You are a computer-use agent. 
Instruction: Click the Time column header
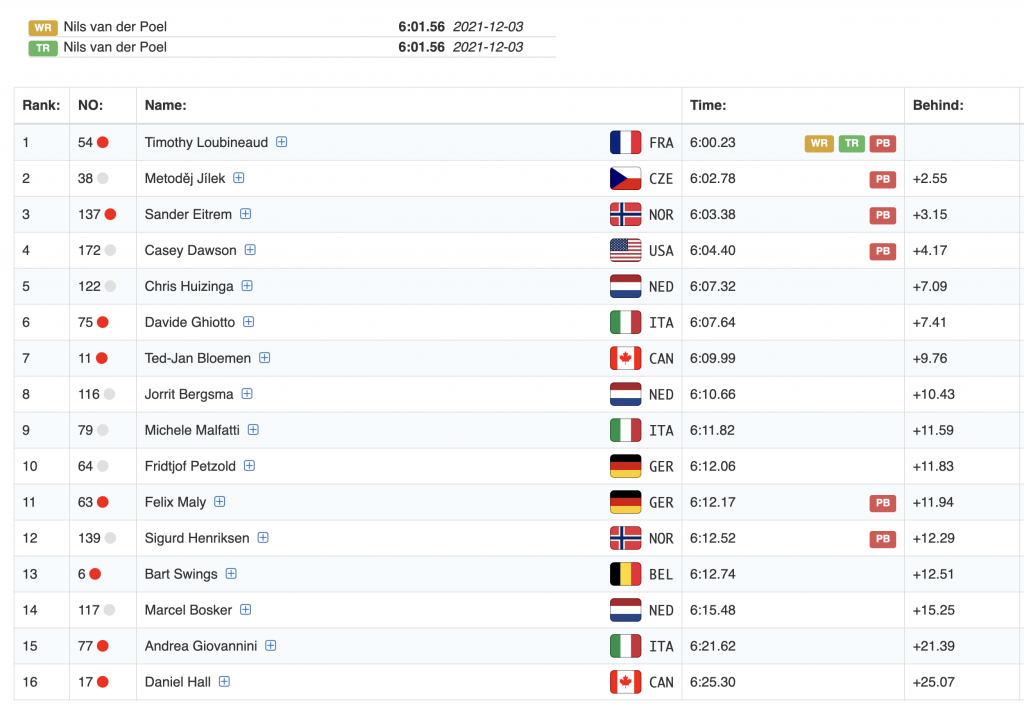coord(708,105)
